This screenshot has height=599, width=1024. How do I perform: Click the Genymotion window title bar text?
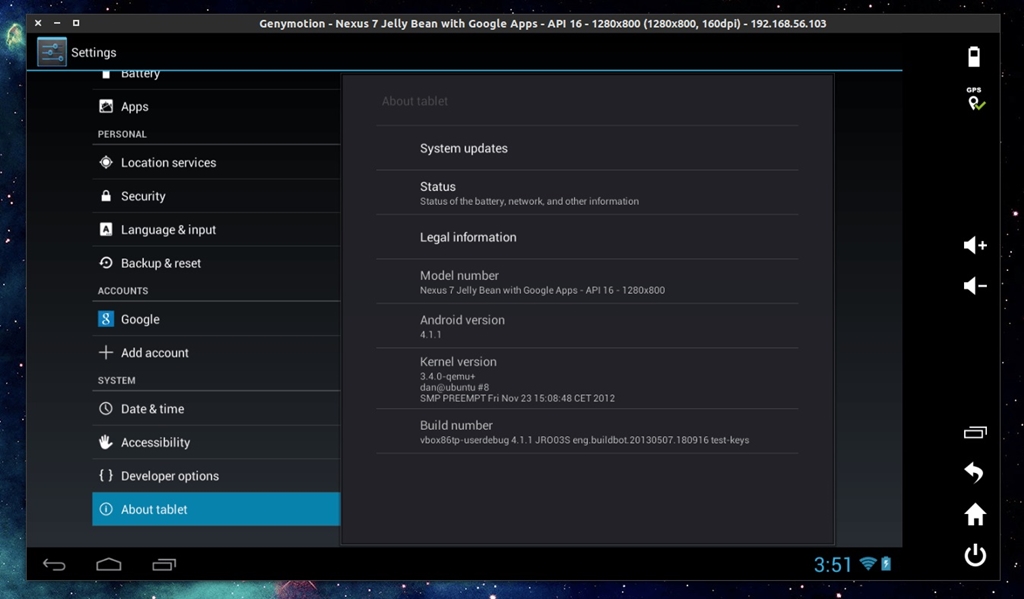(x=542, y=24)
